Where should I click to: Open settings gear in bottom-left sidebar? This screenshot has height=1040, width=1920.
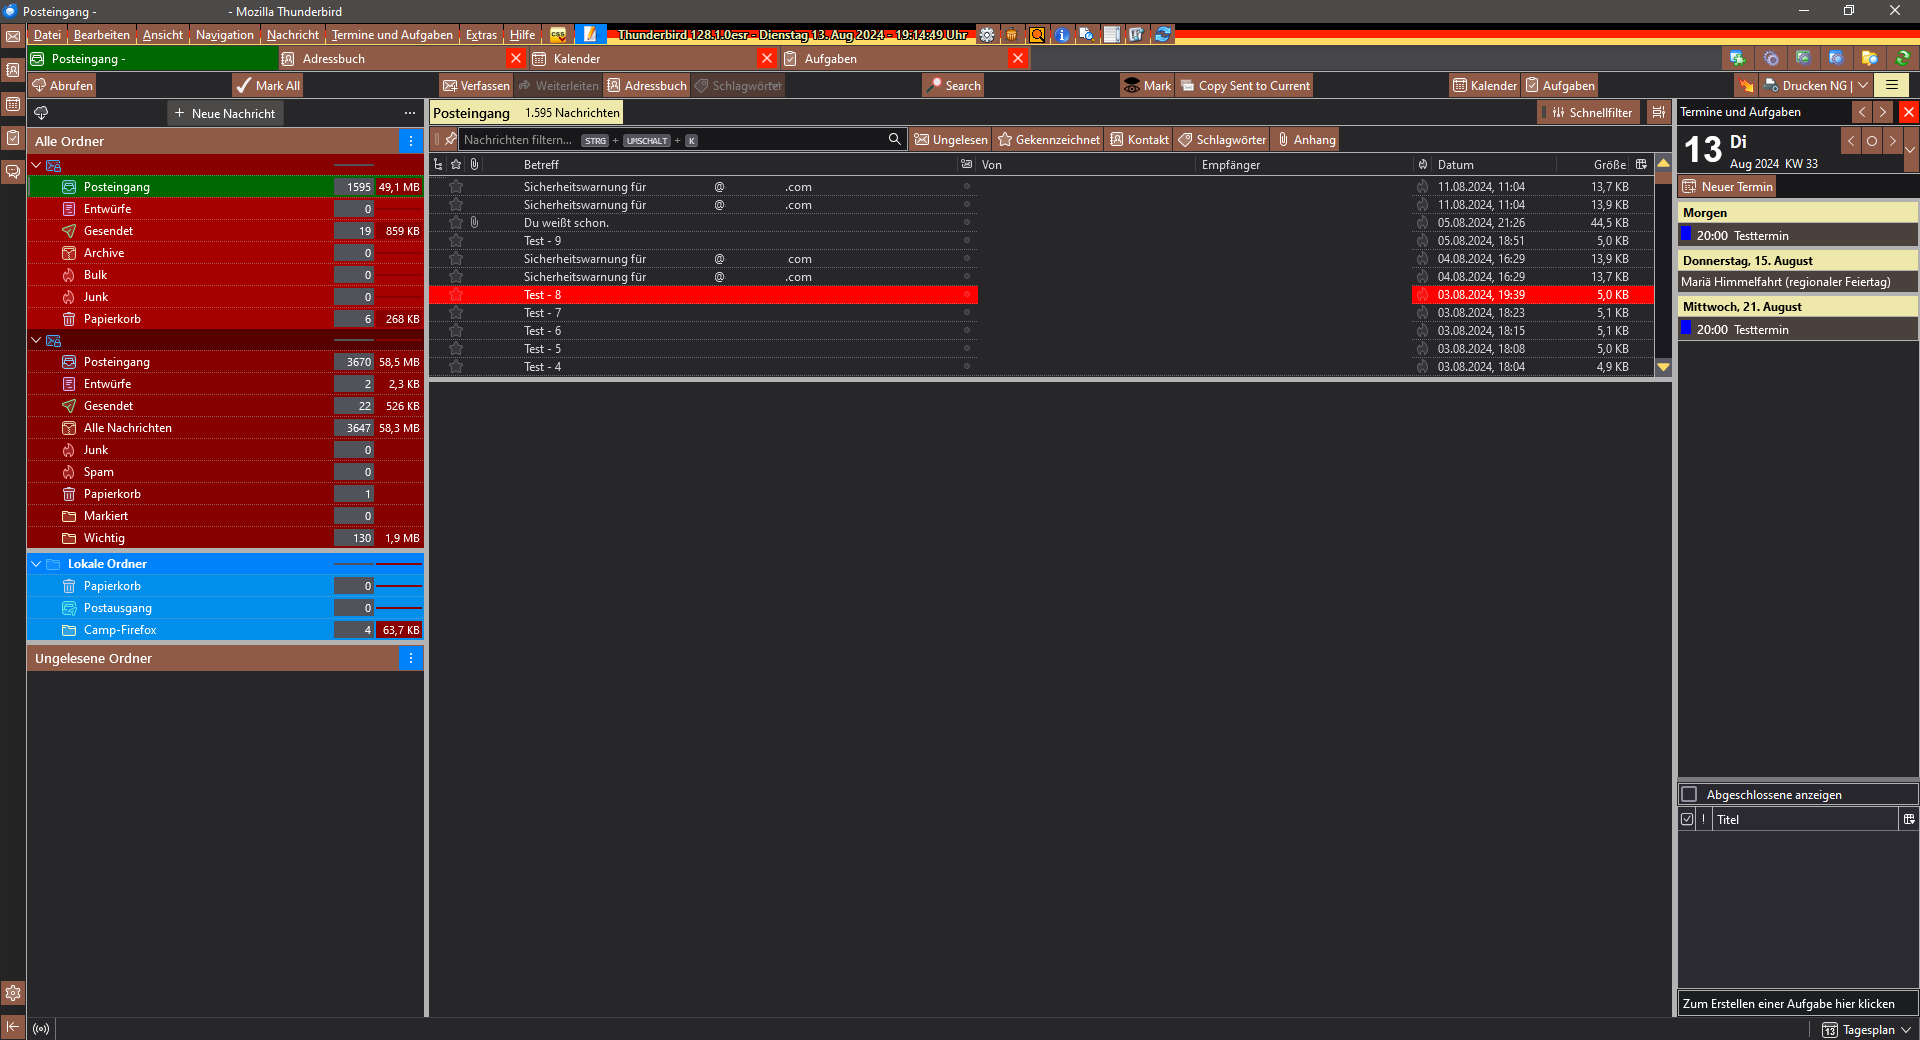(x=13, y=993)
